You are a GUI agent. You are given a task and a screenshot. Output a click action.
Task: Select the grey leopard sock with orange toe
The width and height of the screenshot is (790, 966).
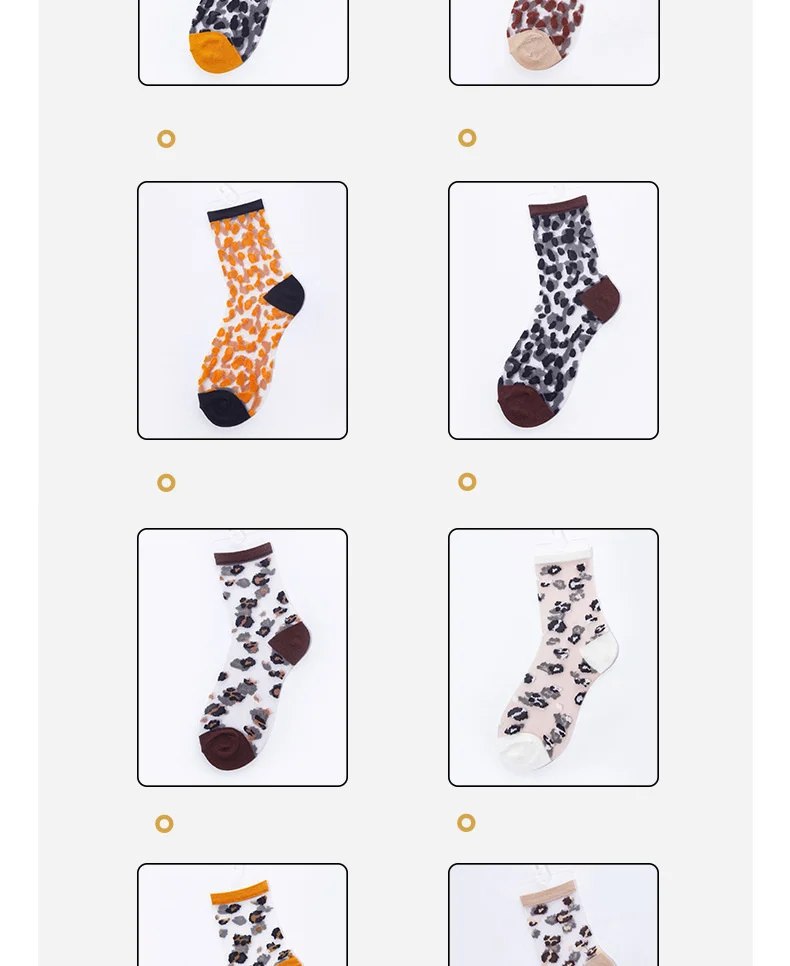click(243, 42)
